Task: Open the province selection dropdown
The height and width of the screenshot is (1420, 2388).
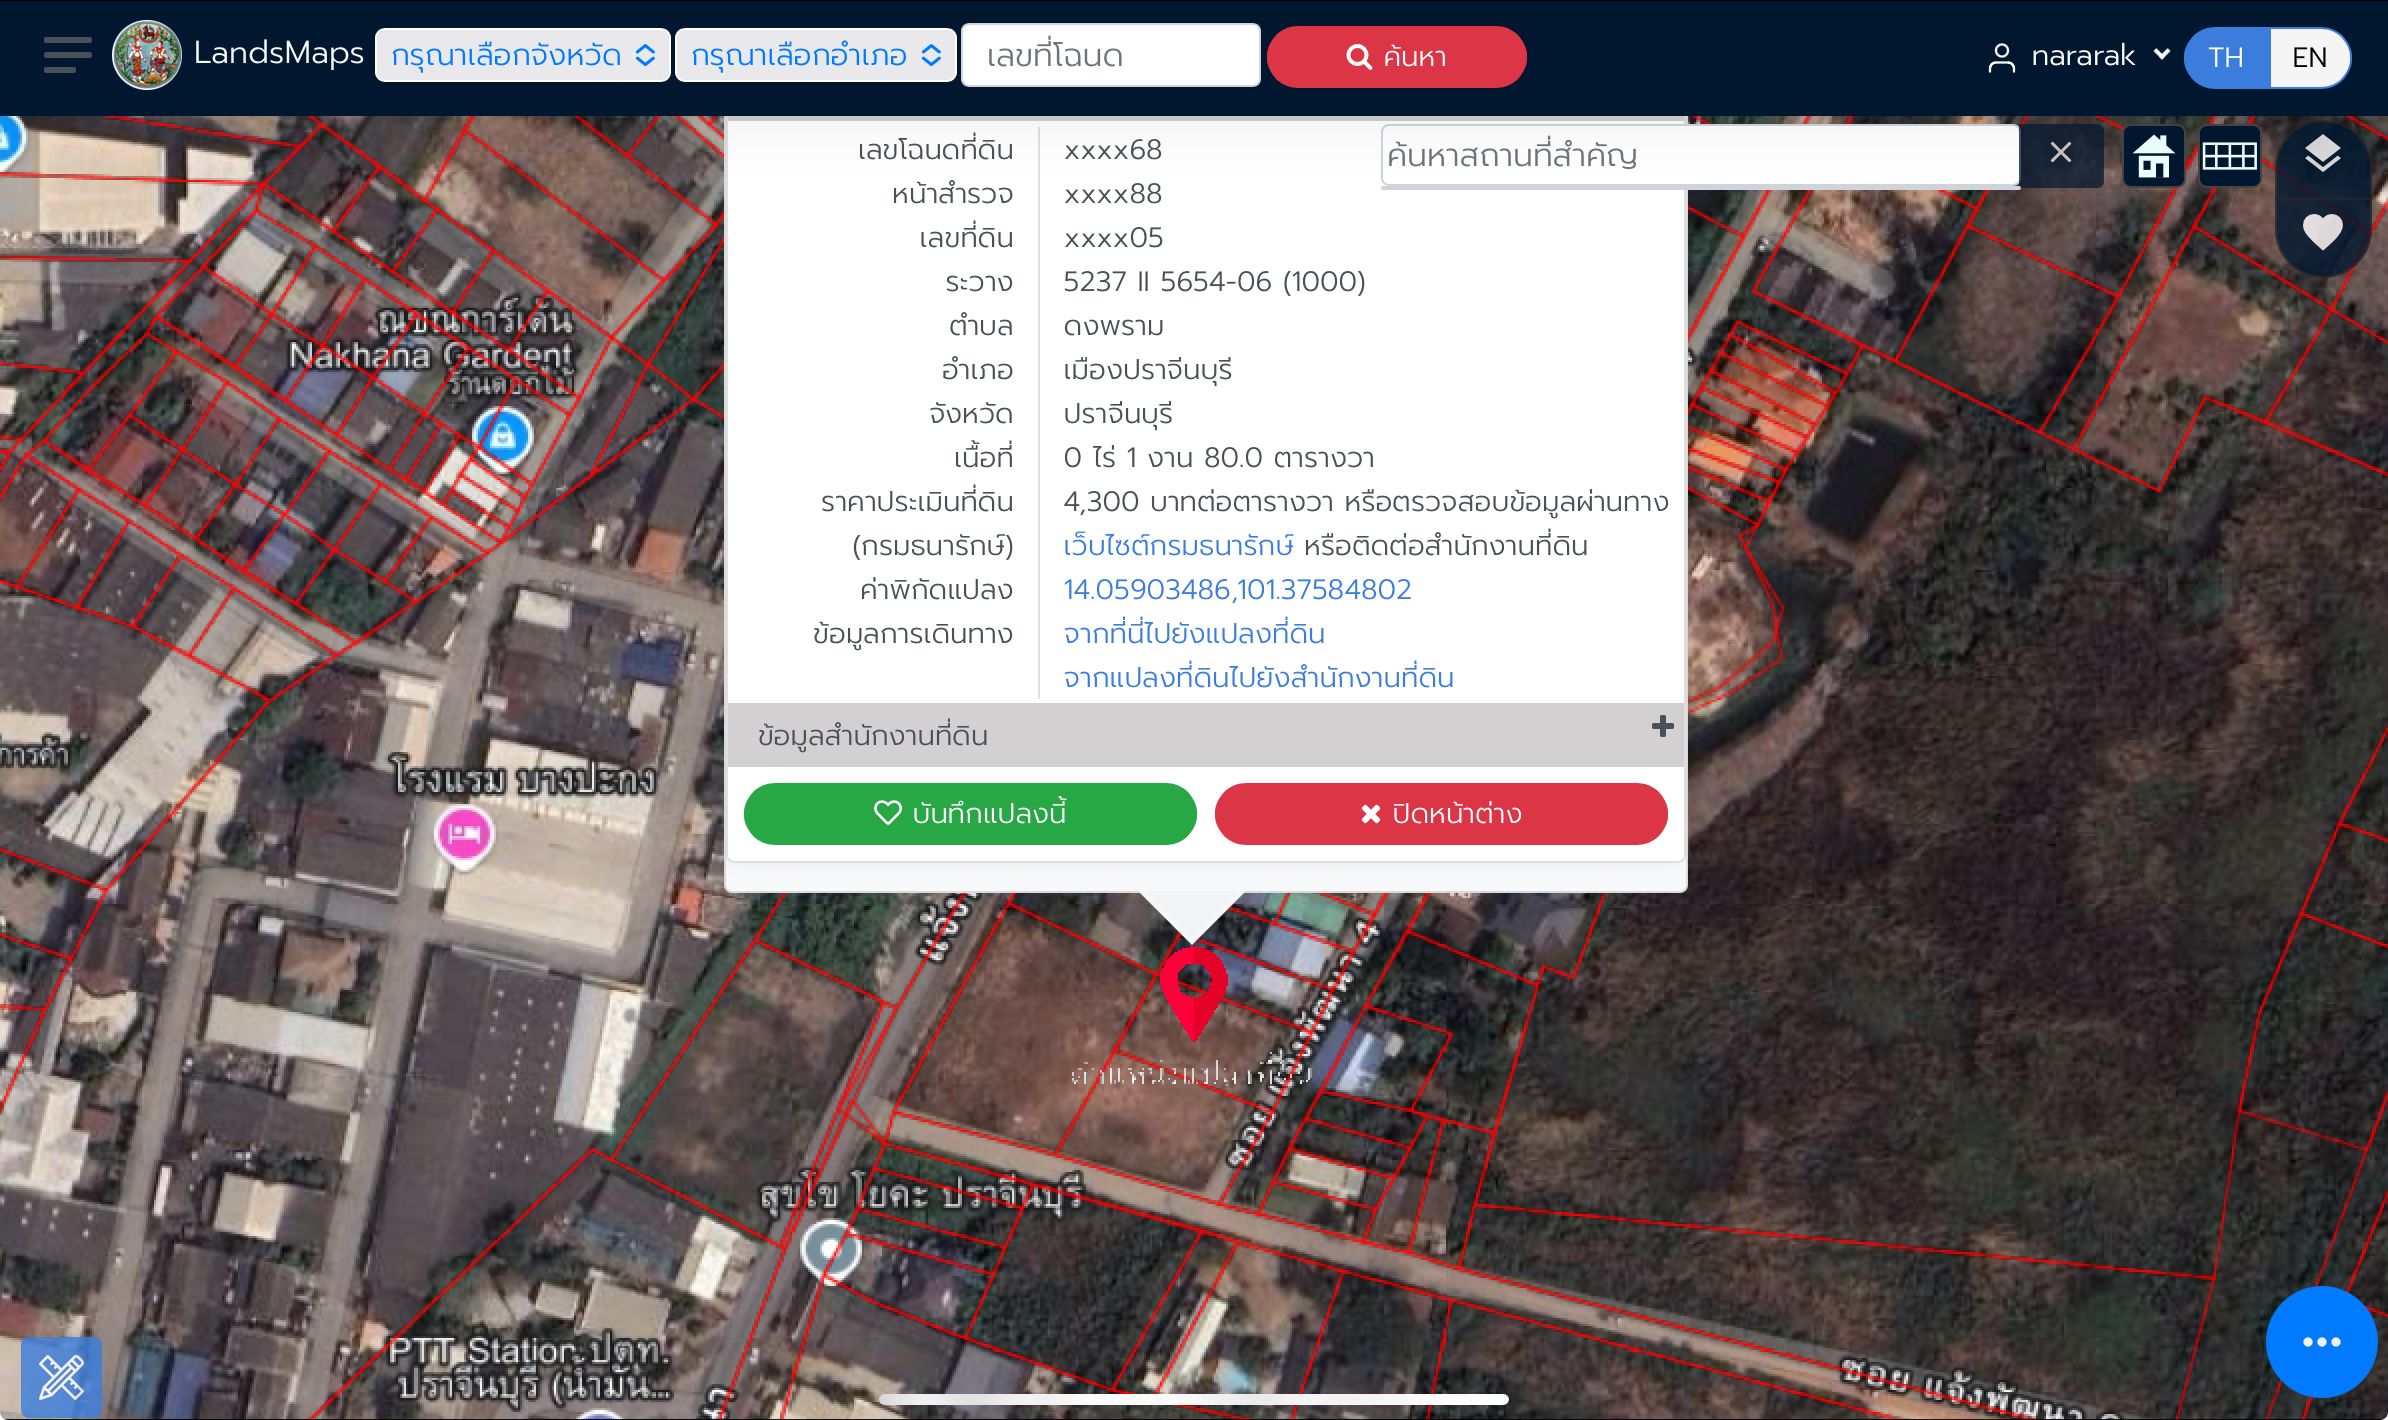Action: tap(522, 55)
